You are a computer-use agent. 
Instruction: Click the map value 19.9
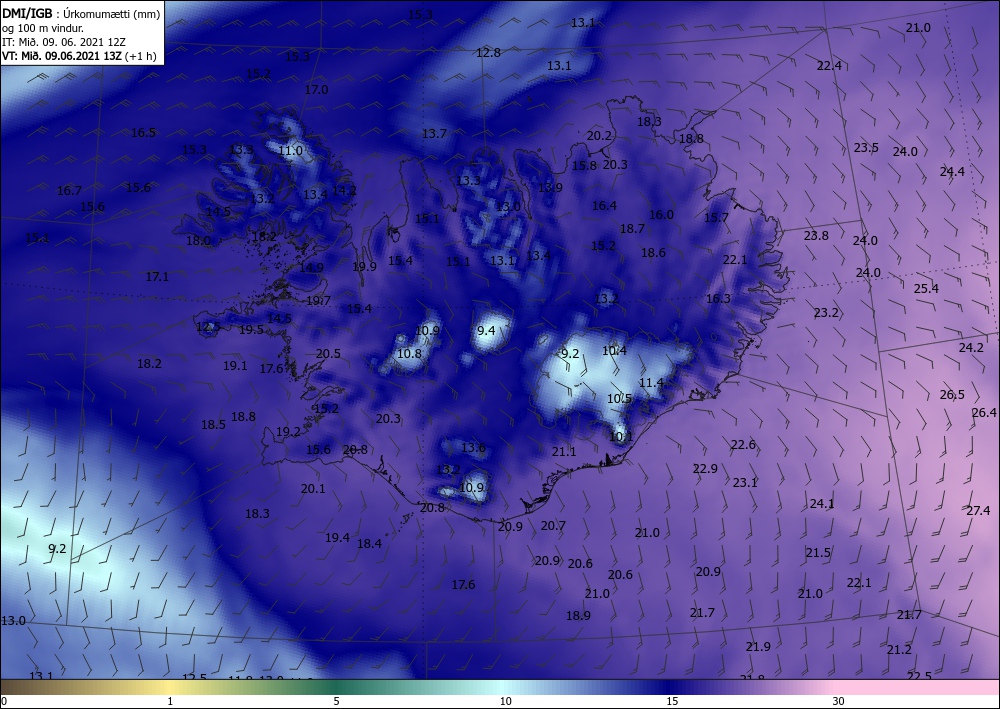click(364, 267)
